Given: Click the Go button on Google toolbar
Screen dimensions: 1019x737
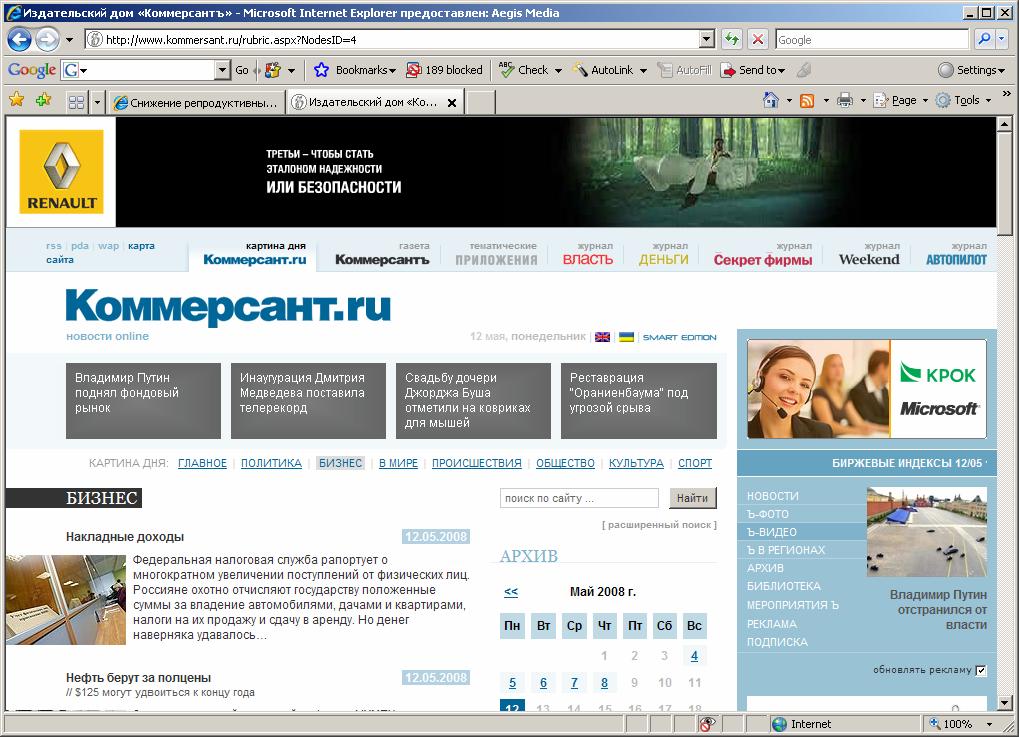Looking at the screenshot, I should pos(242,70).
